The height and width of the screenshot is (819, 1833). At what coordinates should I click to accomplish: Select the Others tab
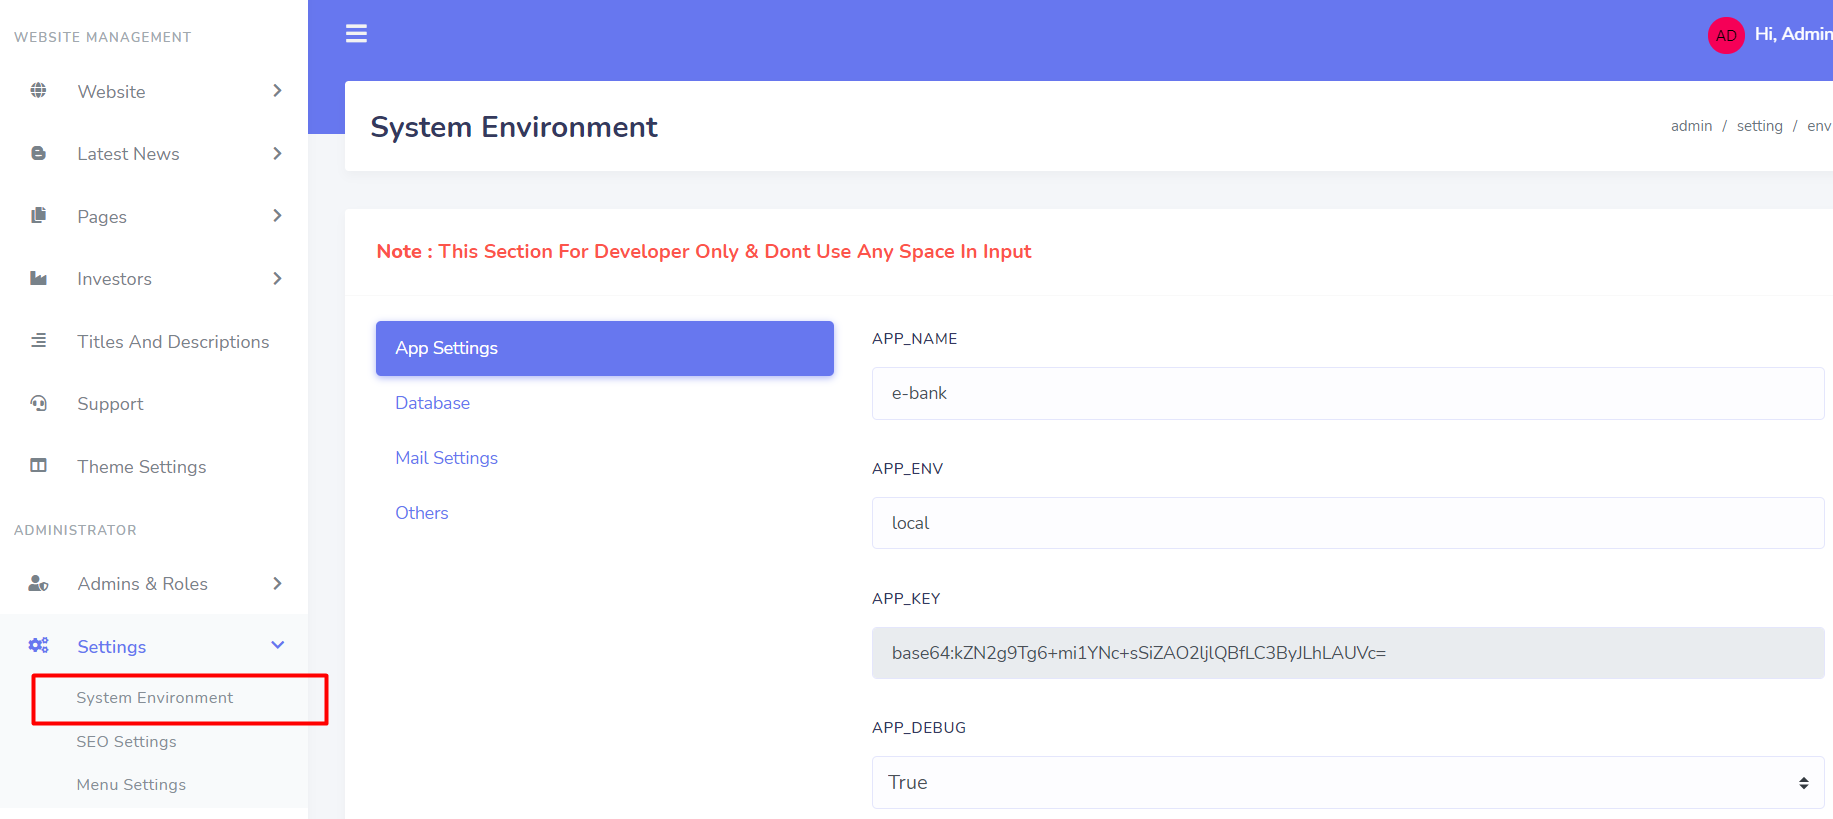coord(421,513)
